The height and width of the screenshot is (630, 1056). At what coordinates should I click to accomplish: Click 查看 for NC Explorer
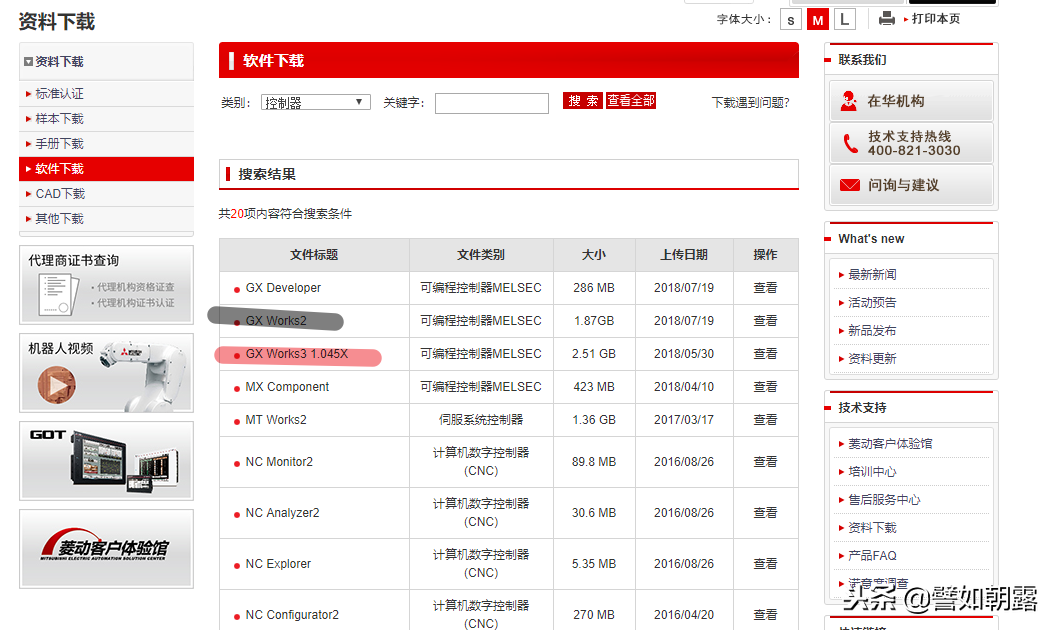point(765,564)
